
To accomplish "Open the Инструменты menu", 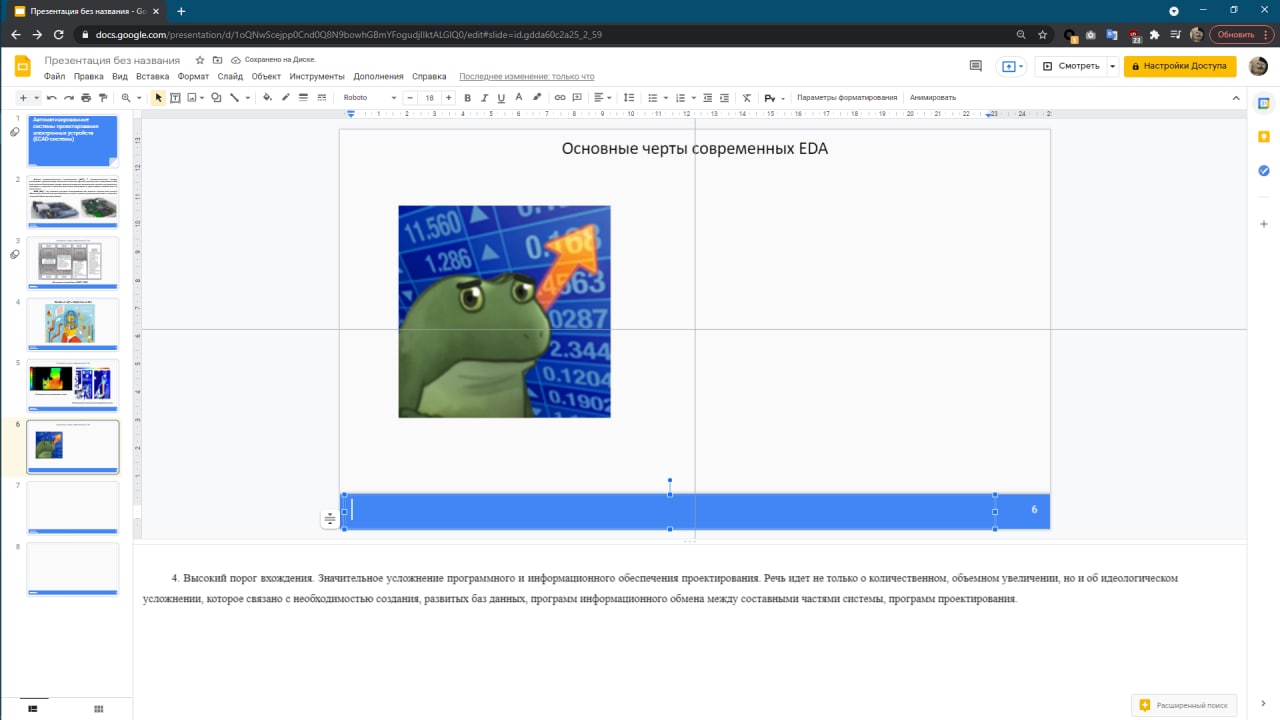I will coord(317,76).
